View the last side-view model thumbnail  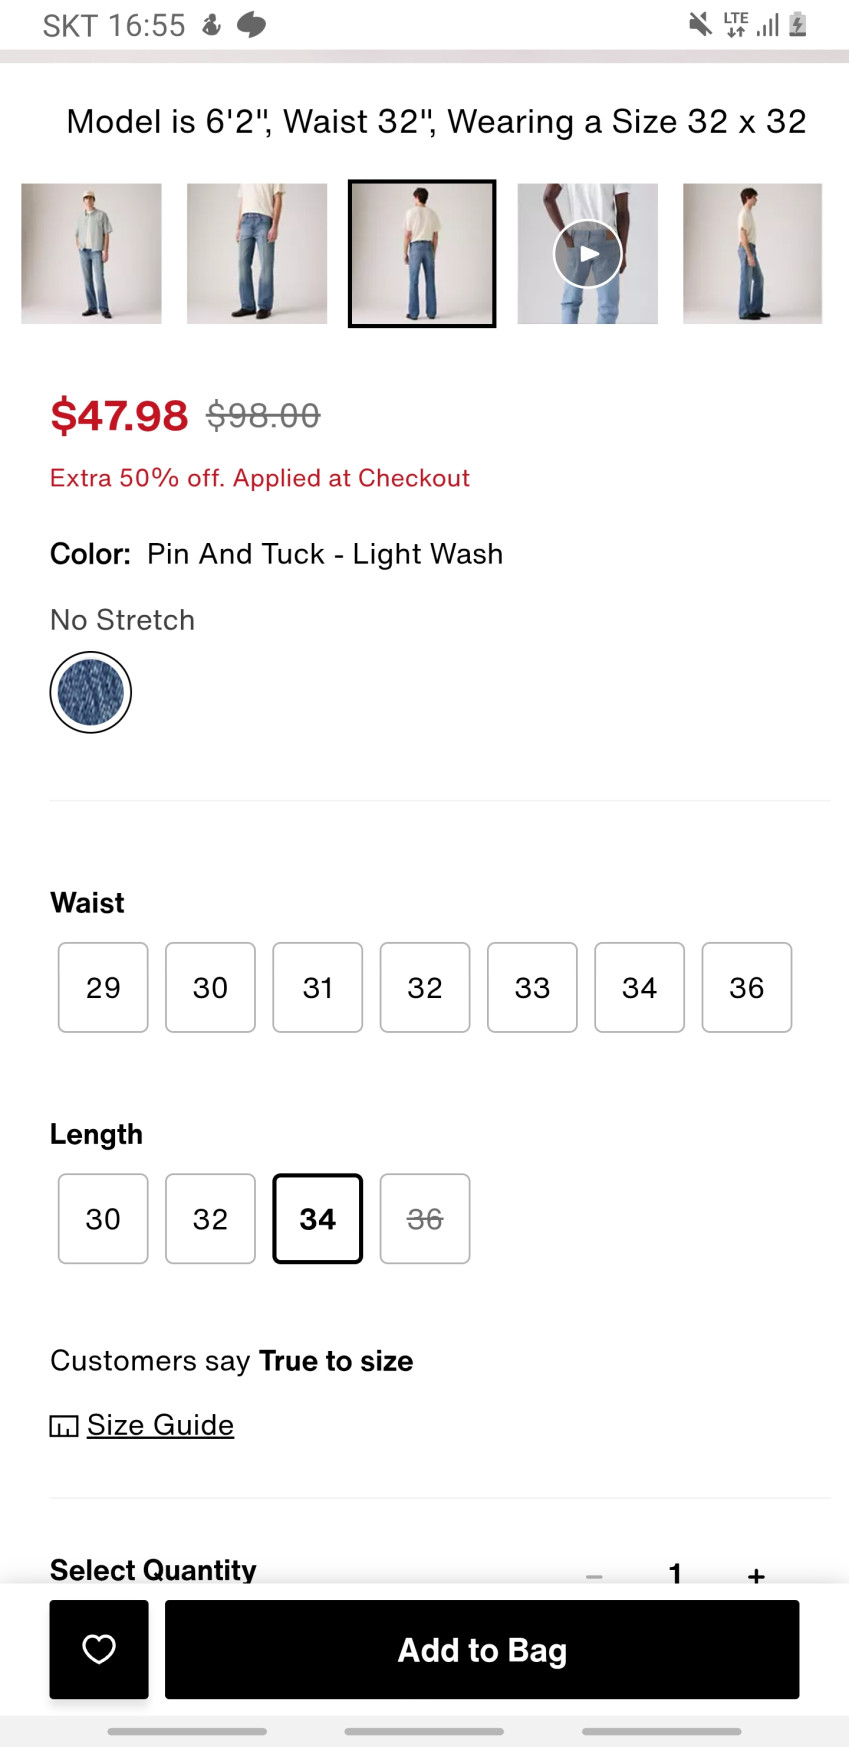(752, 254)
